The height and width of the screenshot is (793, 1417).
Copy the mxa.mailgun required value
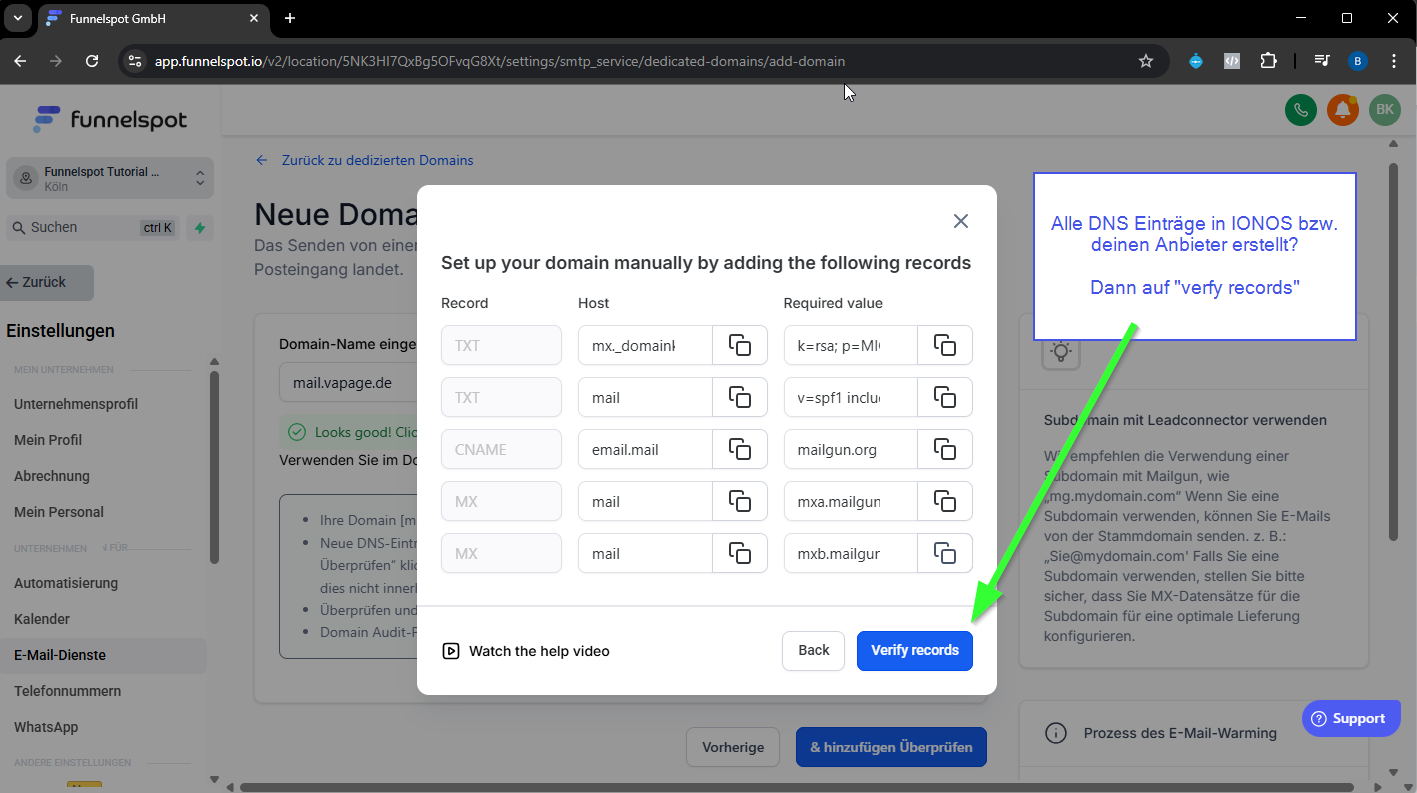(x=945, y=501)
